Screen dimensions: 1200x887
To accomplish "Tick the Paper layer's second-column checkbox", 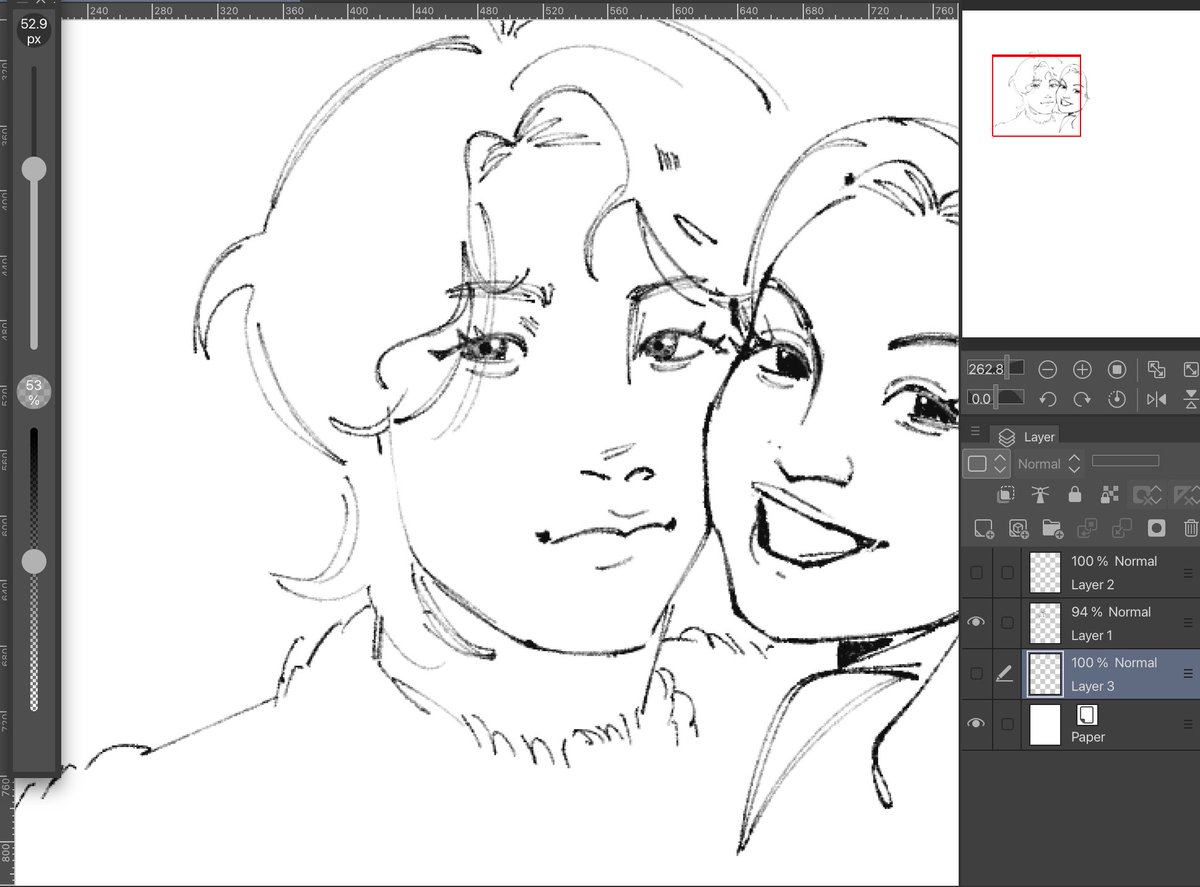I will tap(1007, 724).
